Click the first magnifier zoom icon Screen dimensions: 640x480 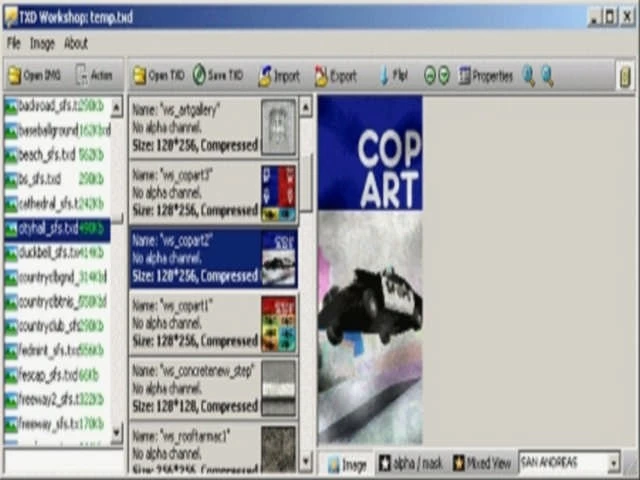[x=529, y=76]
